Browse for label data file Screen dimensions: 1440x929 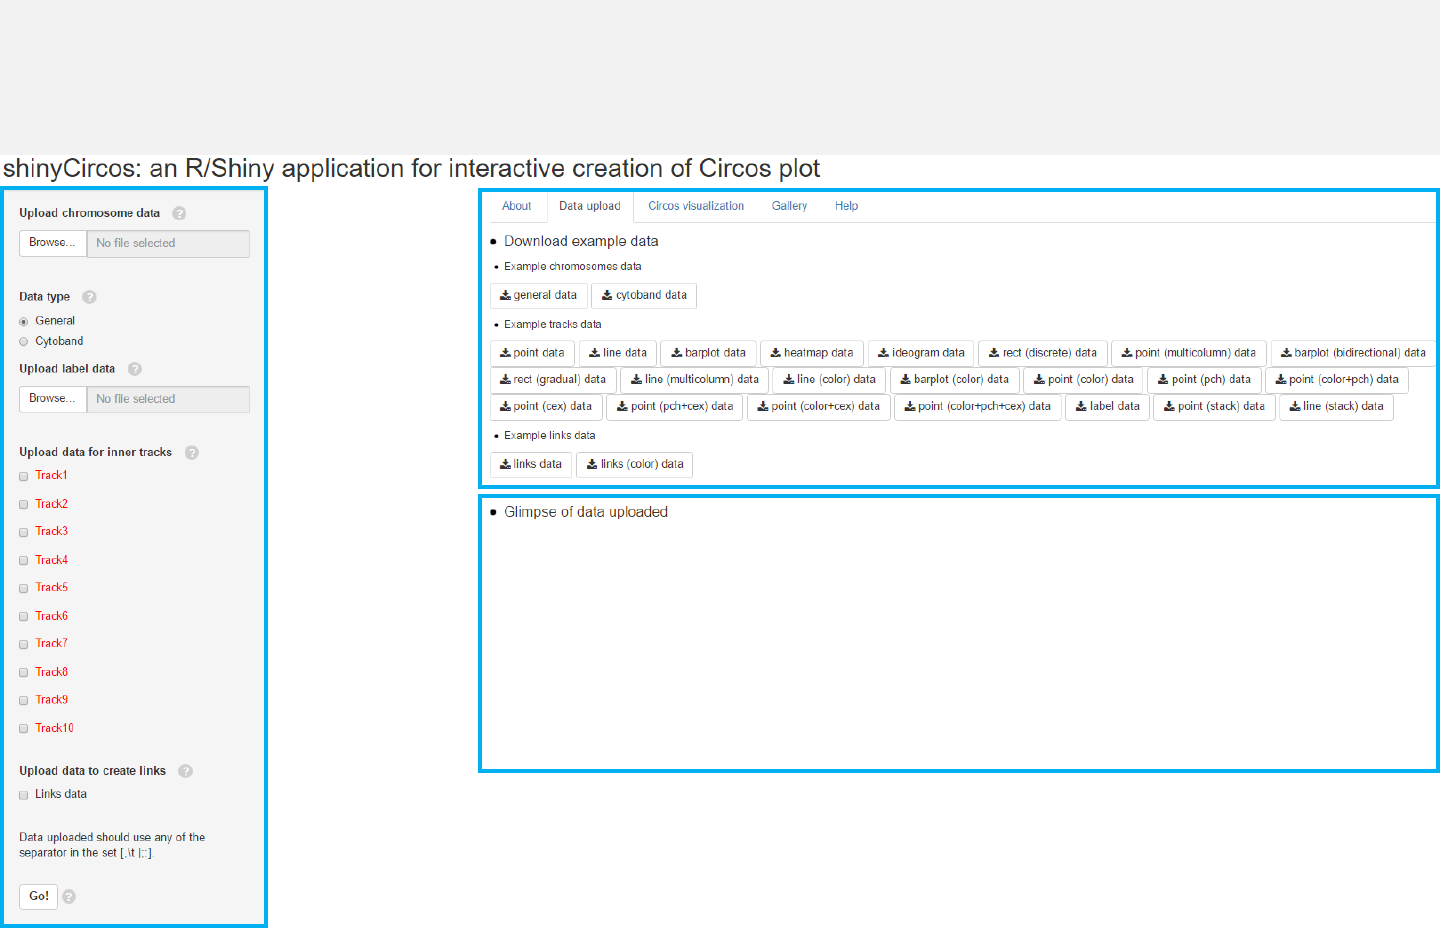click(x=52, y=399)
